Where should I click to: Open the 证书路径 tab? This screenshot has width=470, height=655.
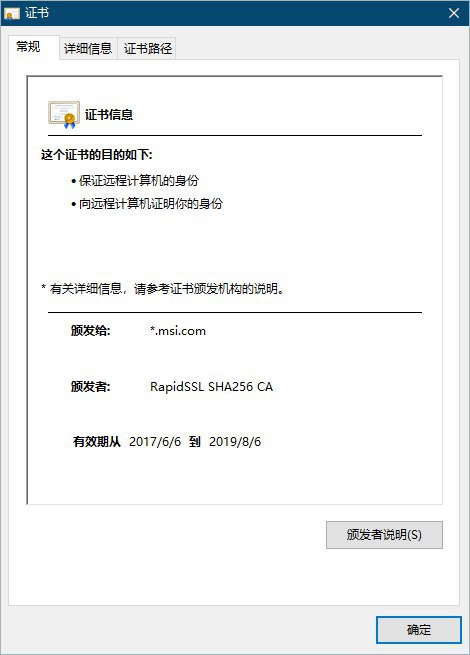tap(147, 48)
